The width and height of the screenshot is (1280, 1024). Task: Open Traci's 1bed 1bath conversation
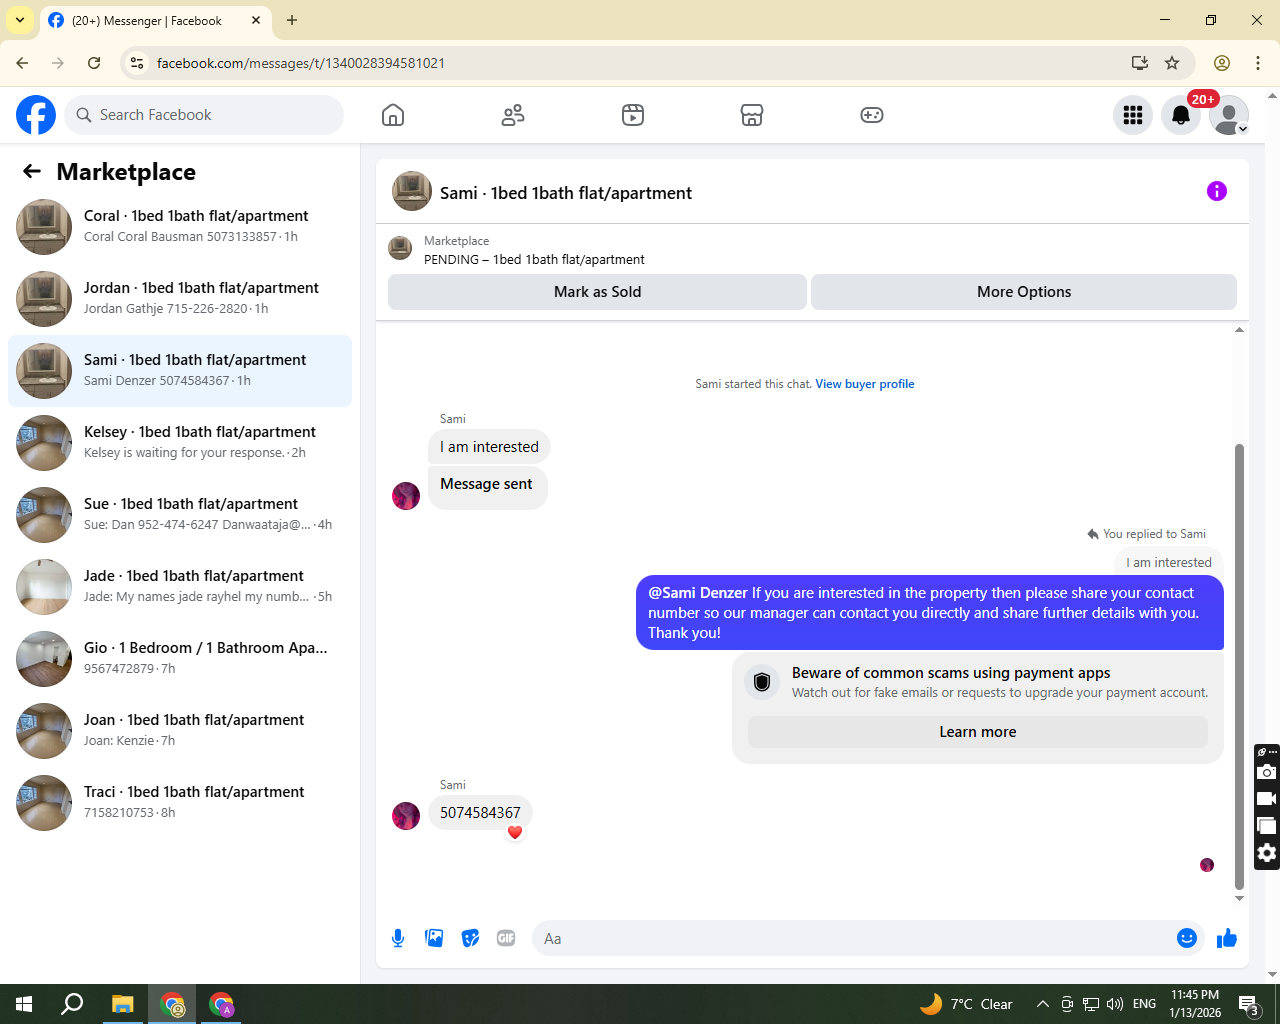tap(180, 803)
